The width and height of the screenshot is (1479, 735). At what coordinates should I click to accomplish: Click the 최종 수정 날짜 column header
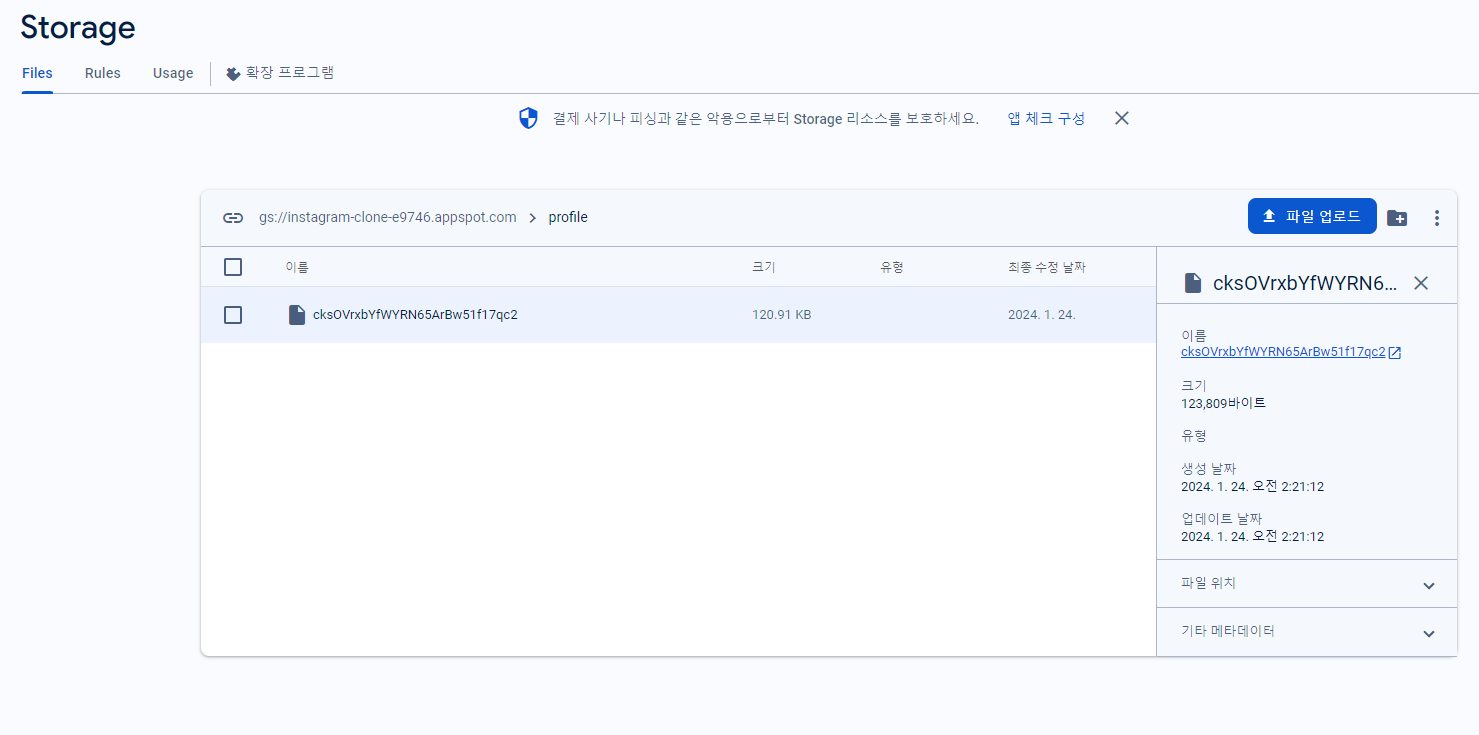point(1047,267)
